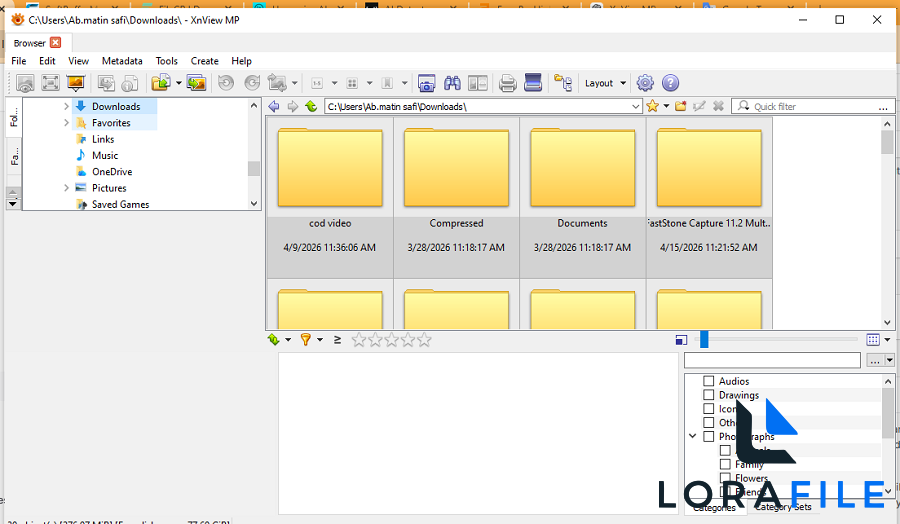Open the View image toolbar icon
This screenshot has height=524, width=900.
coord(25,83)
